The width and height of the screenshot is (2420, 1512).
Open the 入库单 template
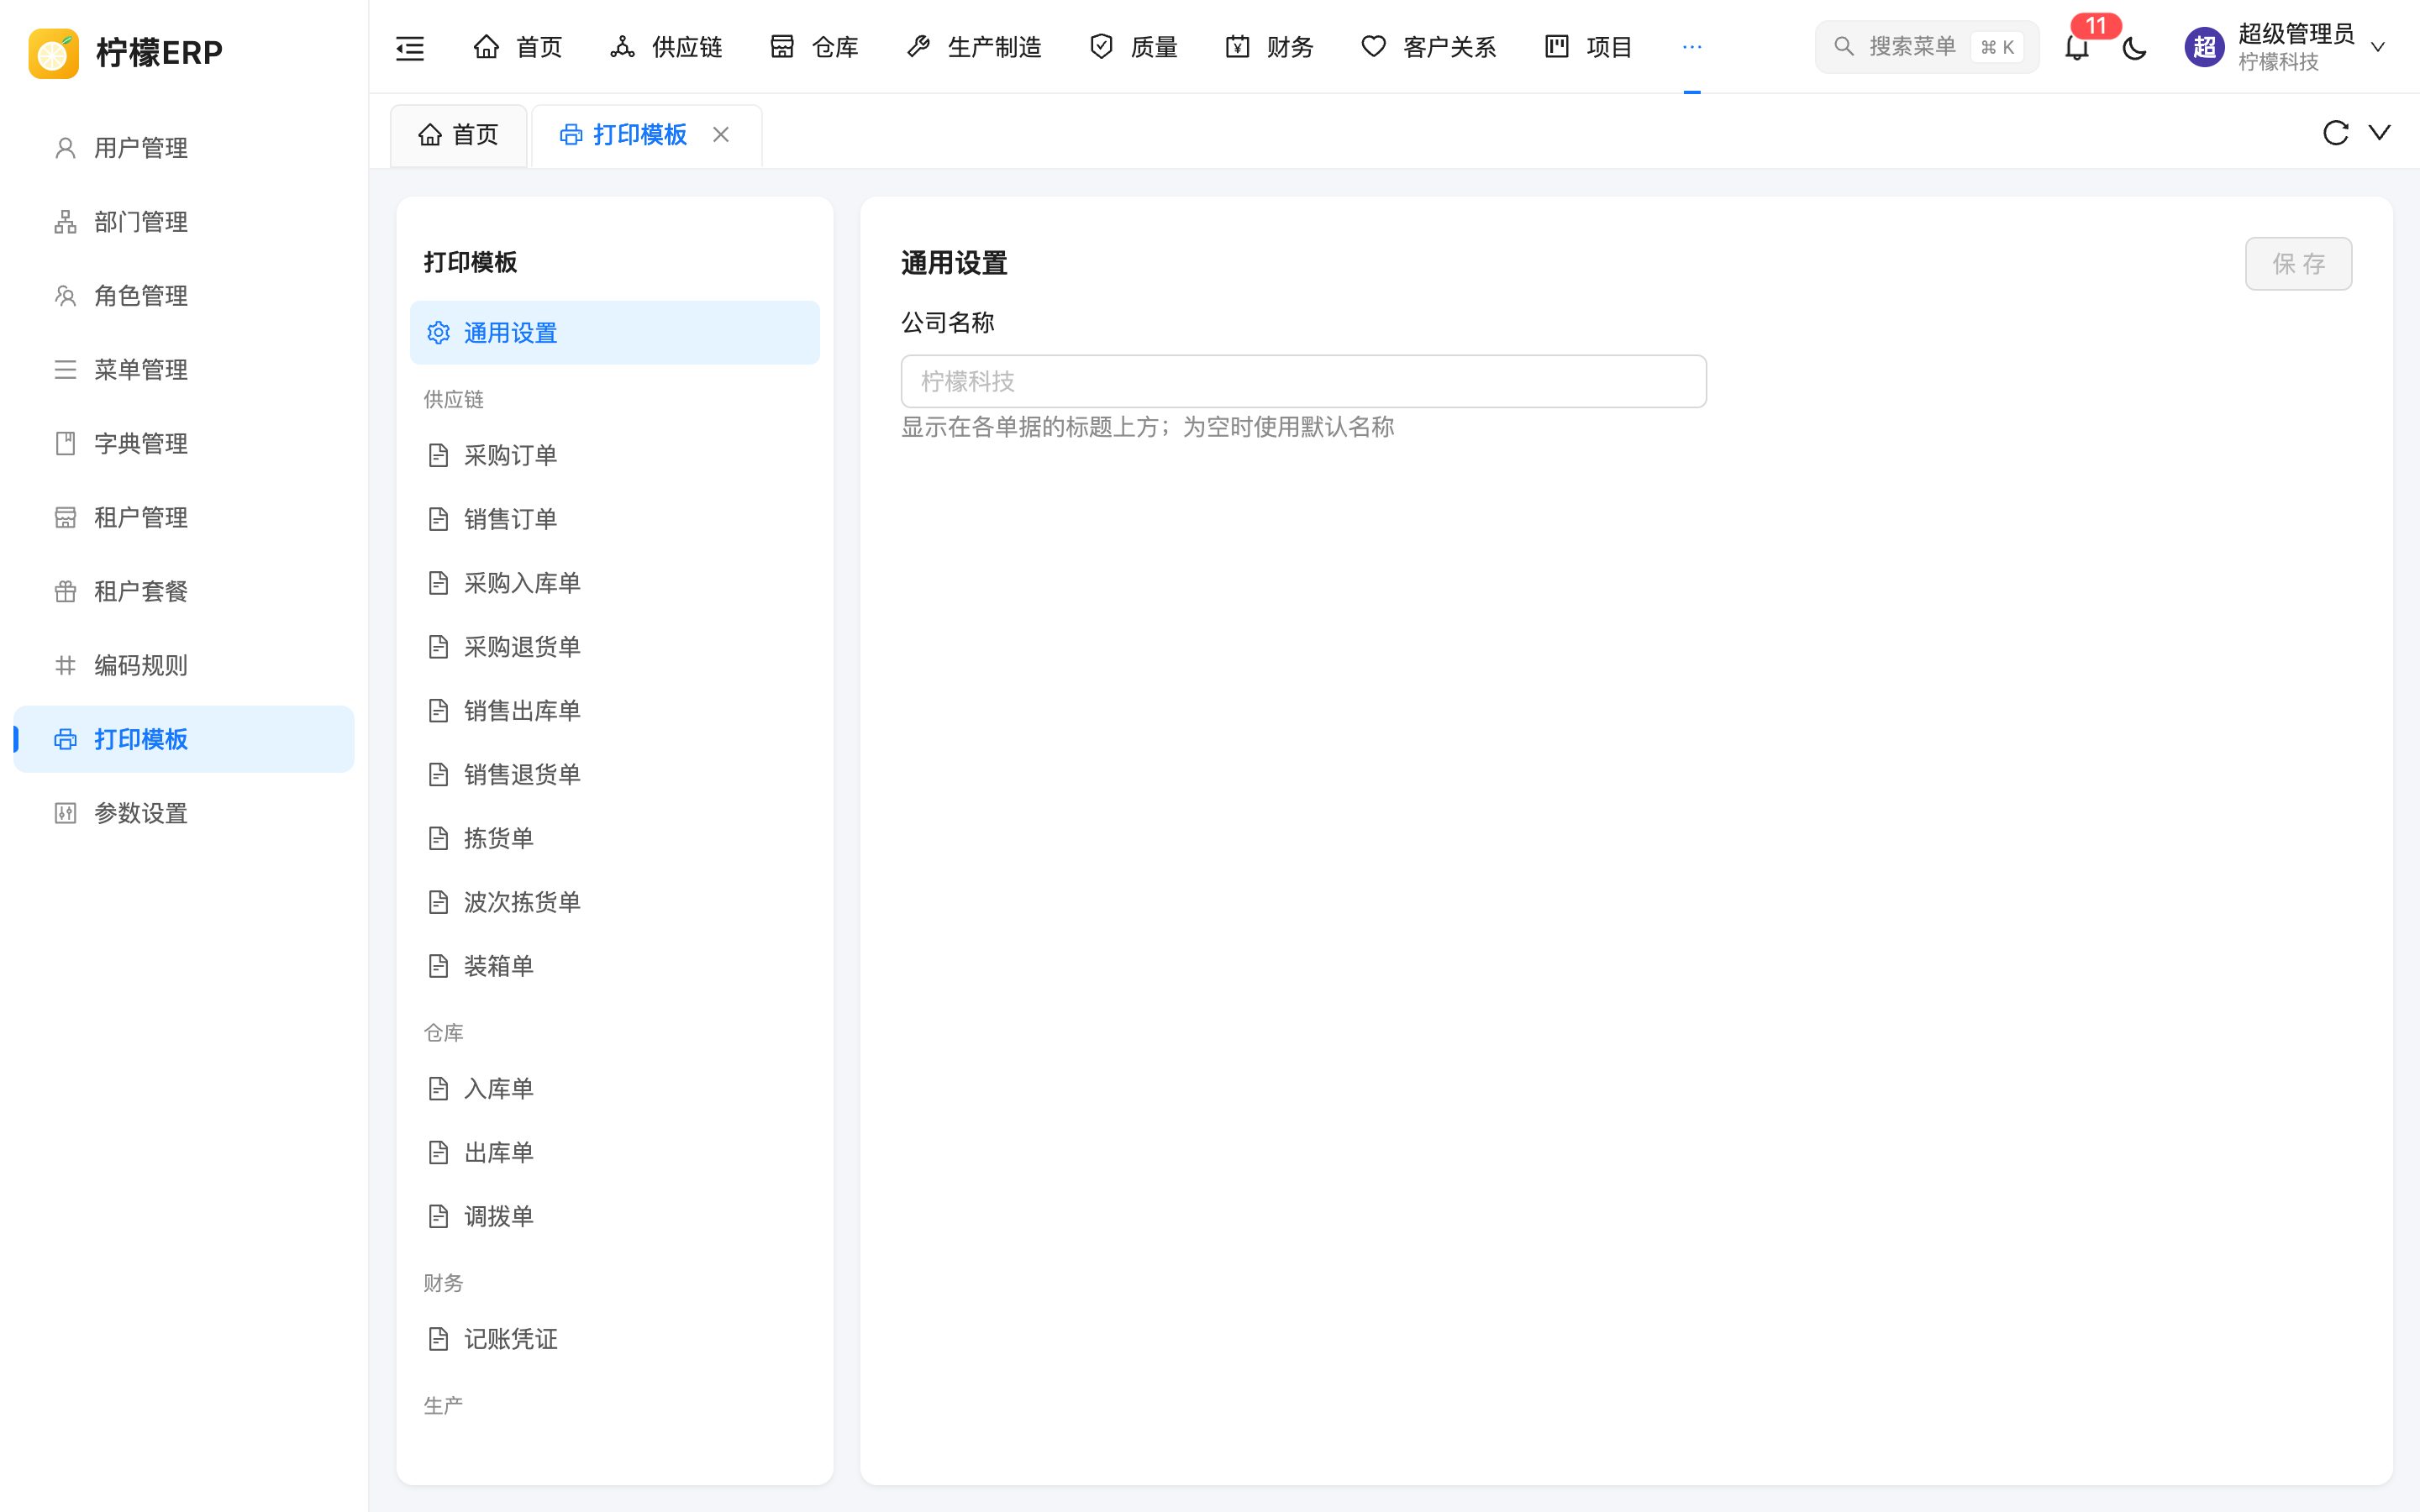614,1089
